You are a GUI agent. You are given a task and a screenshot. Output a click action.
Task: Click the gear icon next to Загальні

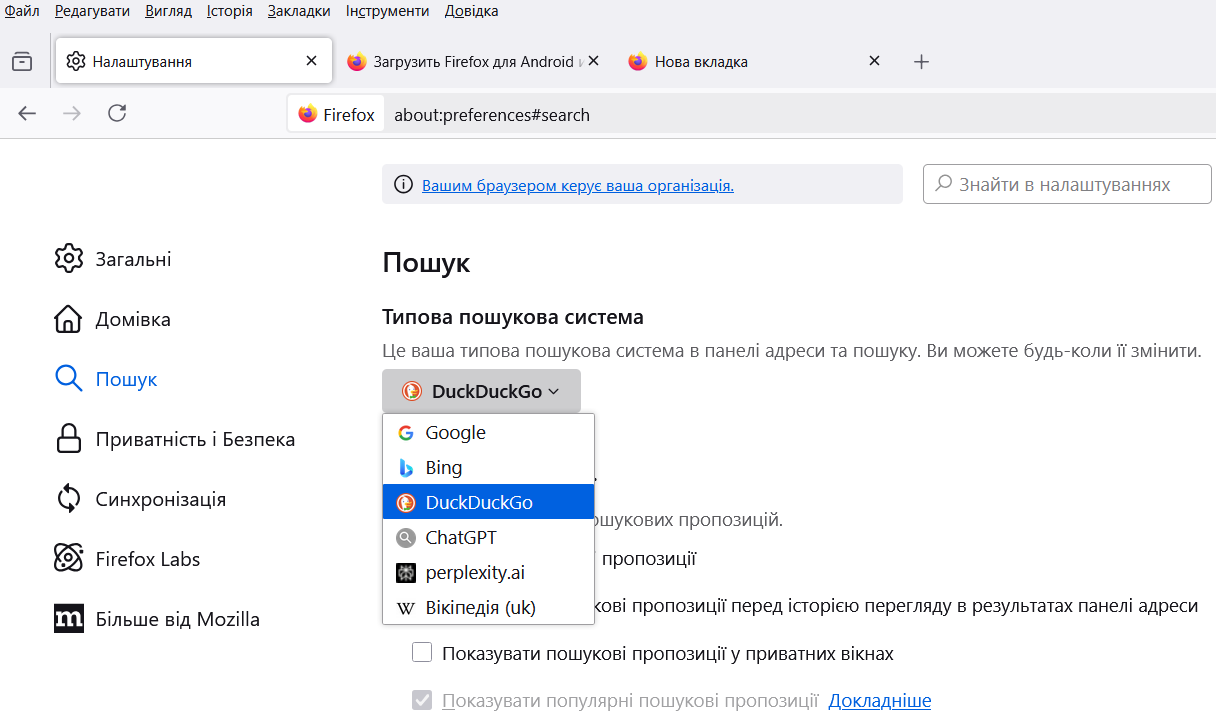[x=68, y=259]
